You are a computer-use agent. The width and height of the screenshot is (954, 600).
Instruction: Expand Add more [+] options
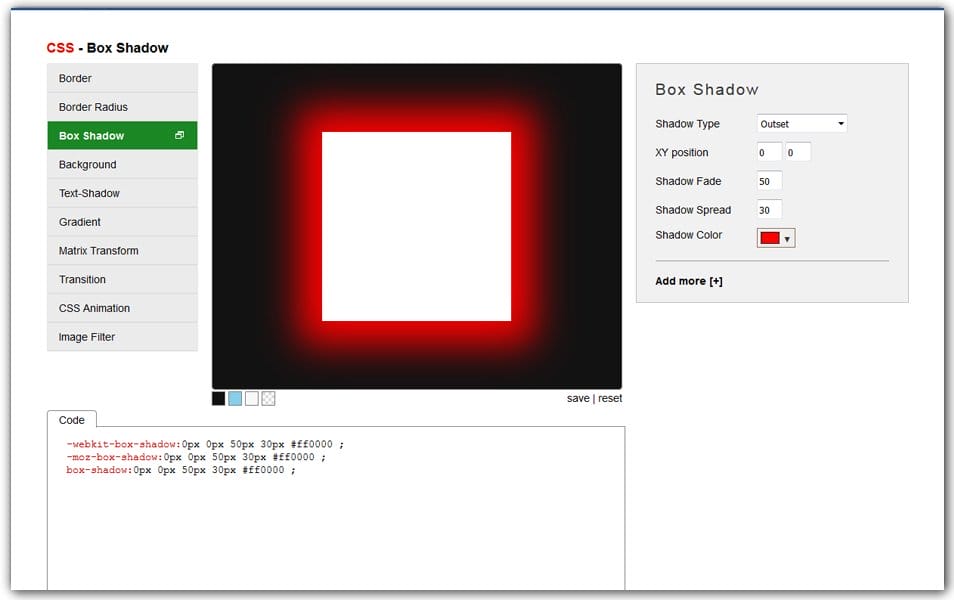pos(689,281)
